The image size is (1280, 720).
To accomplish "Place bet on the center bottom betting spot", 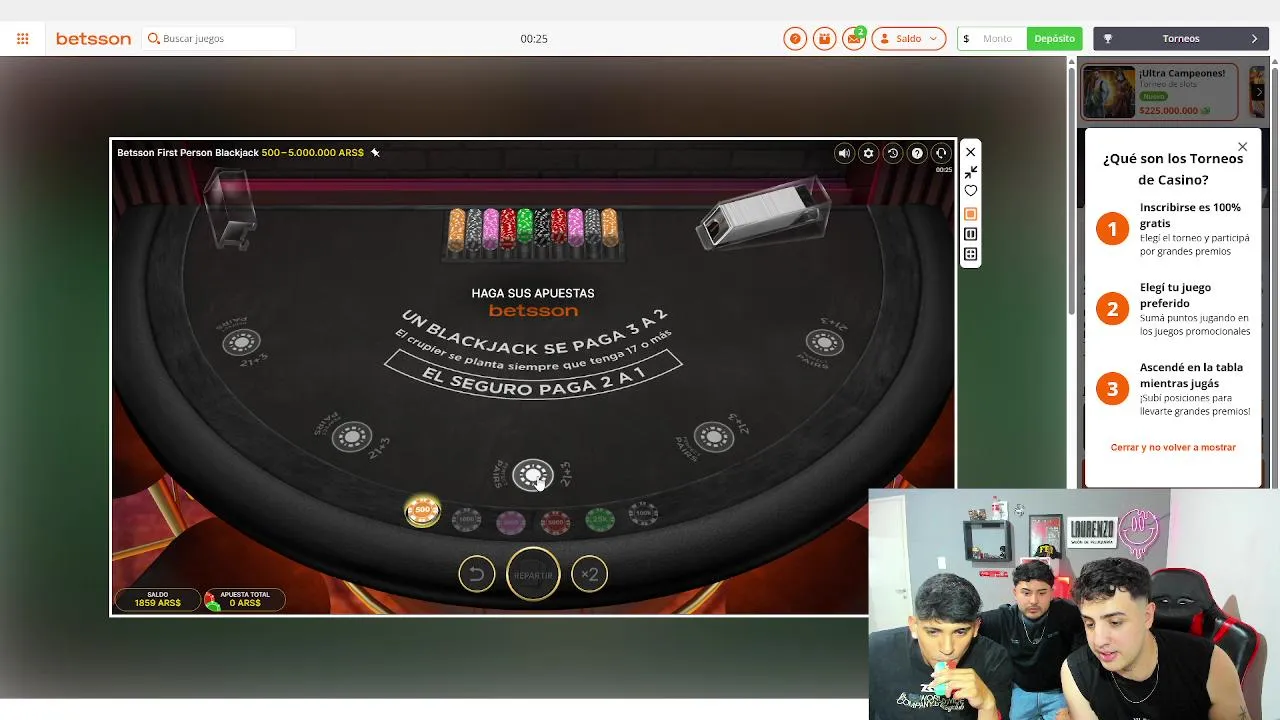I will 532,475.
